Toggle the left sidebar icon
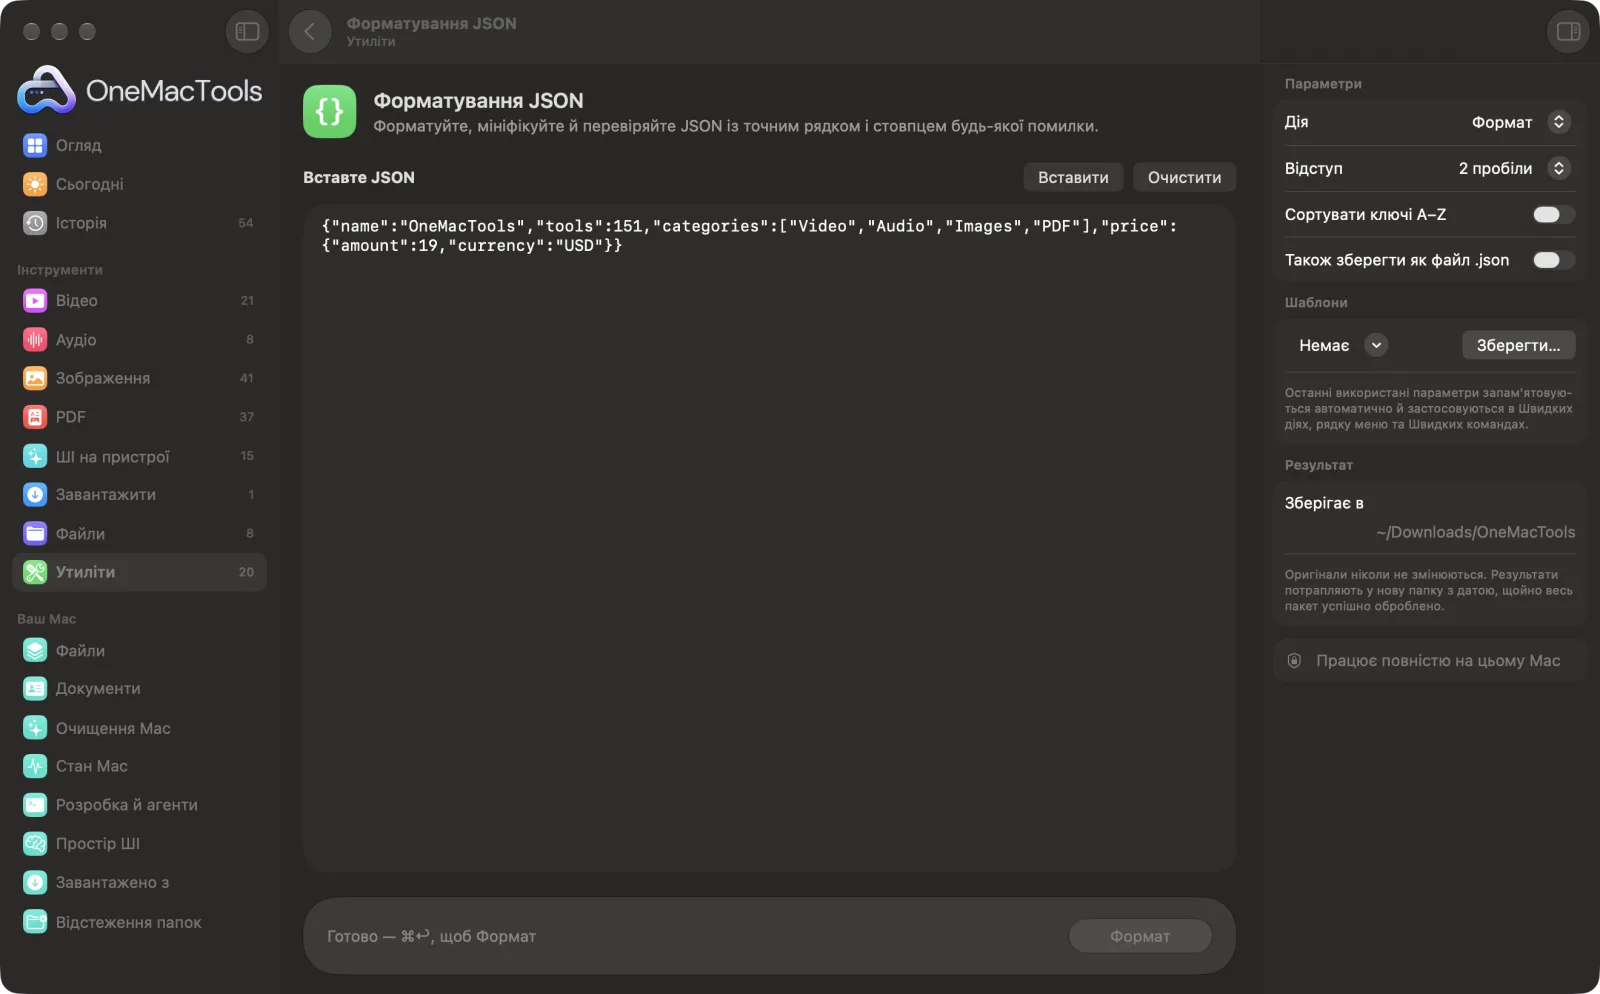 247,32
